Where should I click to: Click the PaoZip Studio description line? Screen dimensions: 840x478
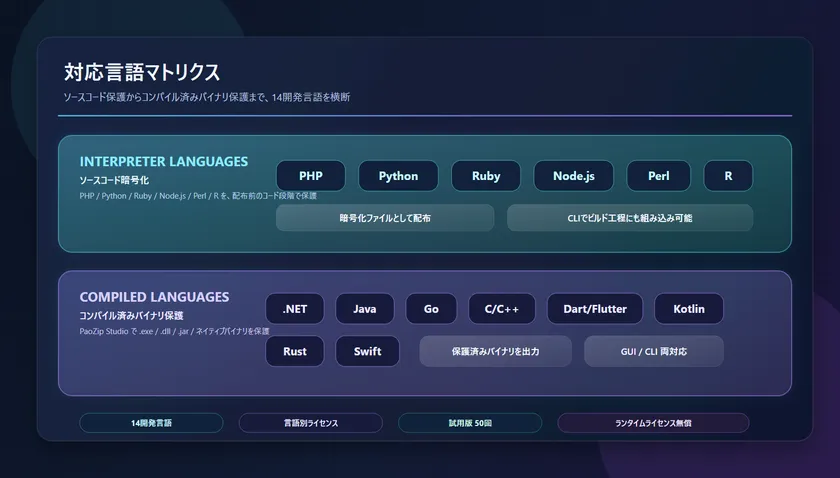click(174, 331)
